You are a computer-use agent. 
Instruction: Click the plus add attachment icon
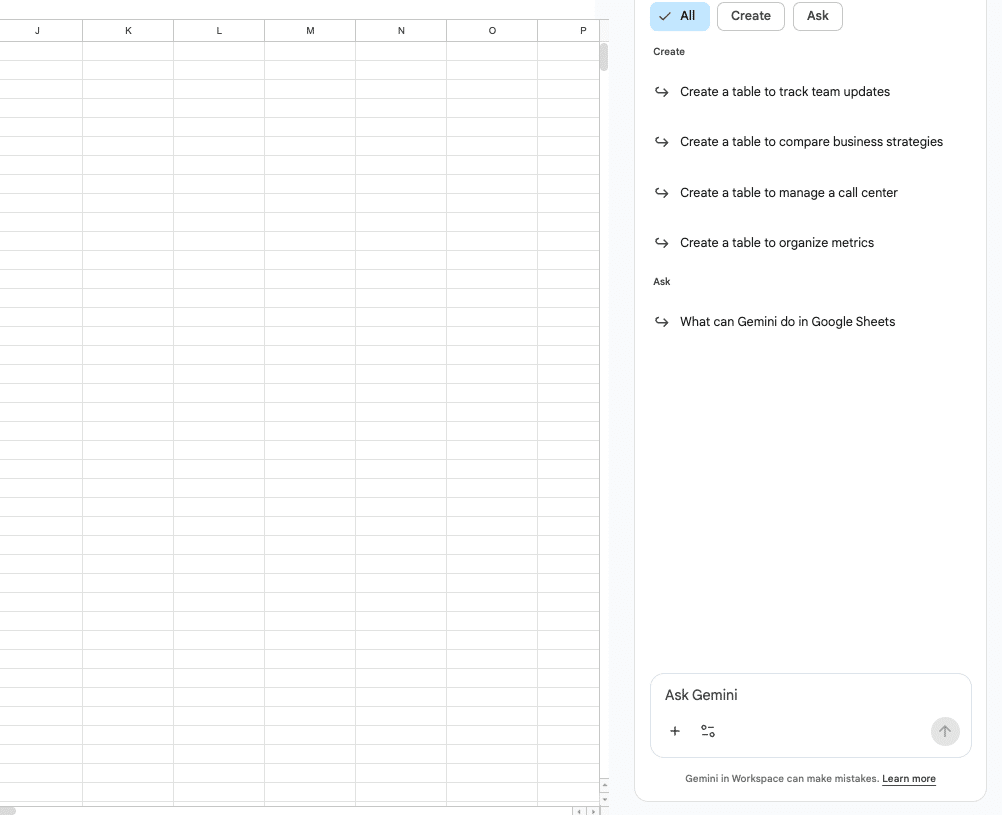[x=675, y=731]
